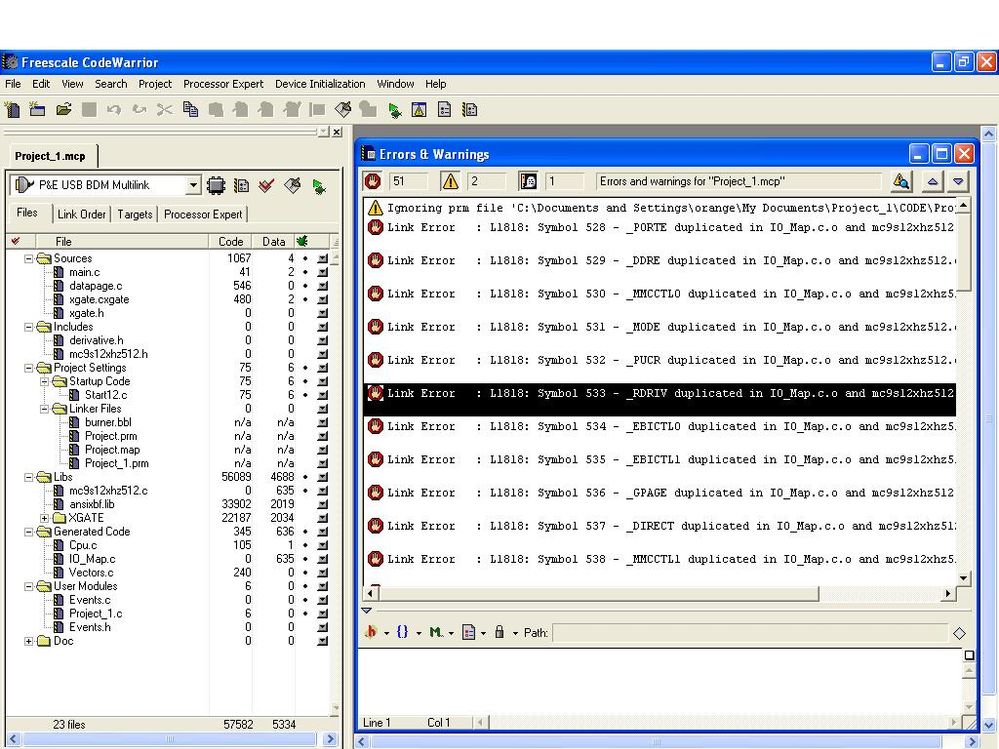Open the P&E USB BDM Multilink target dropdown
This screenshot has width=999, height=749.
194,185
